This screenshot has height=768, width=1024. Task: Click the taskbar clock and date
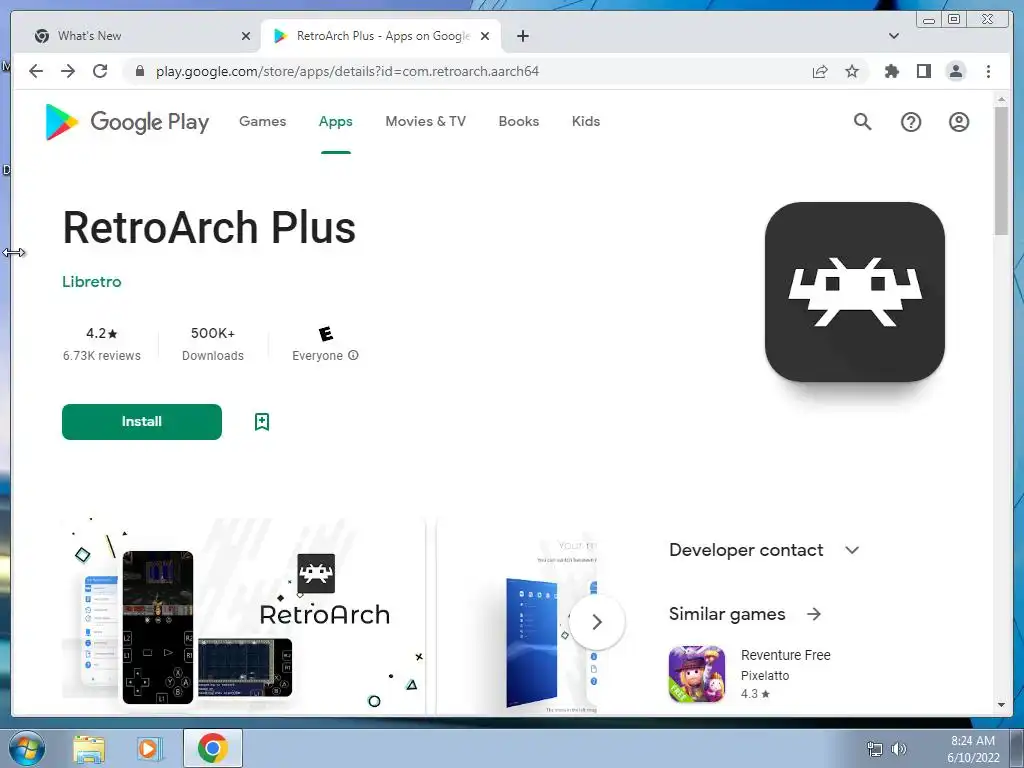pos(973,749)
